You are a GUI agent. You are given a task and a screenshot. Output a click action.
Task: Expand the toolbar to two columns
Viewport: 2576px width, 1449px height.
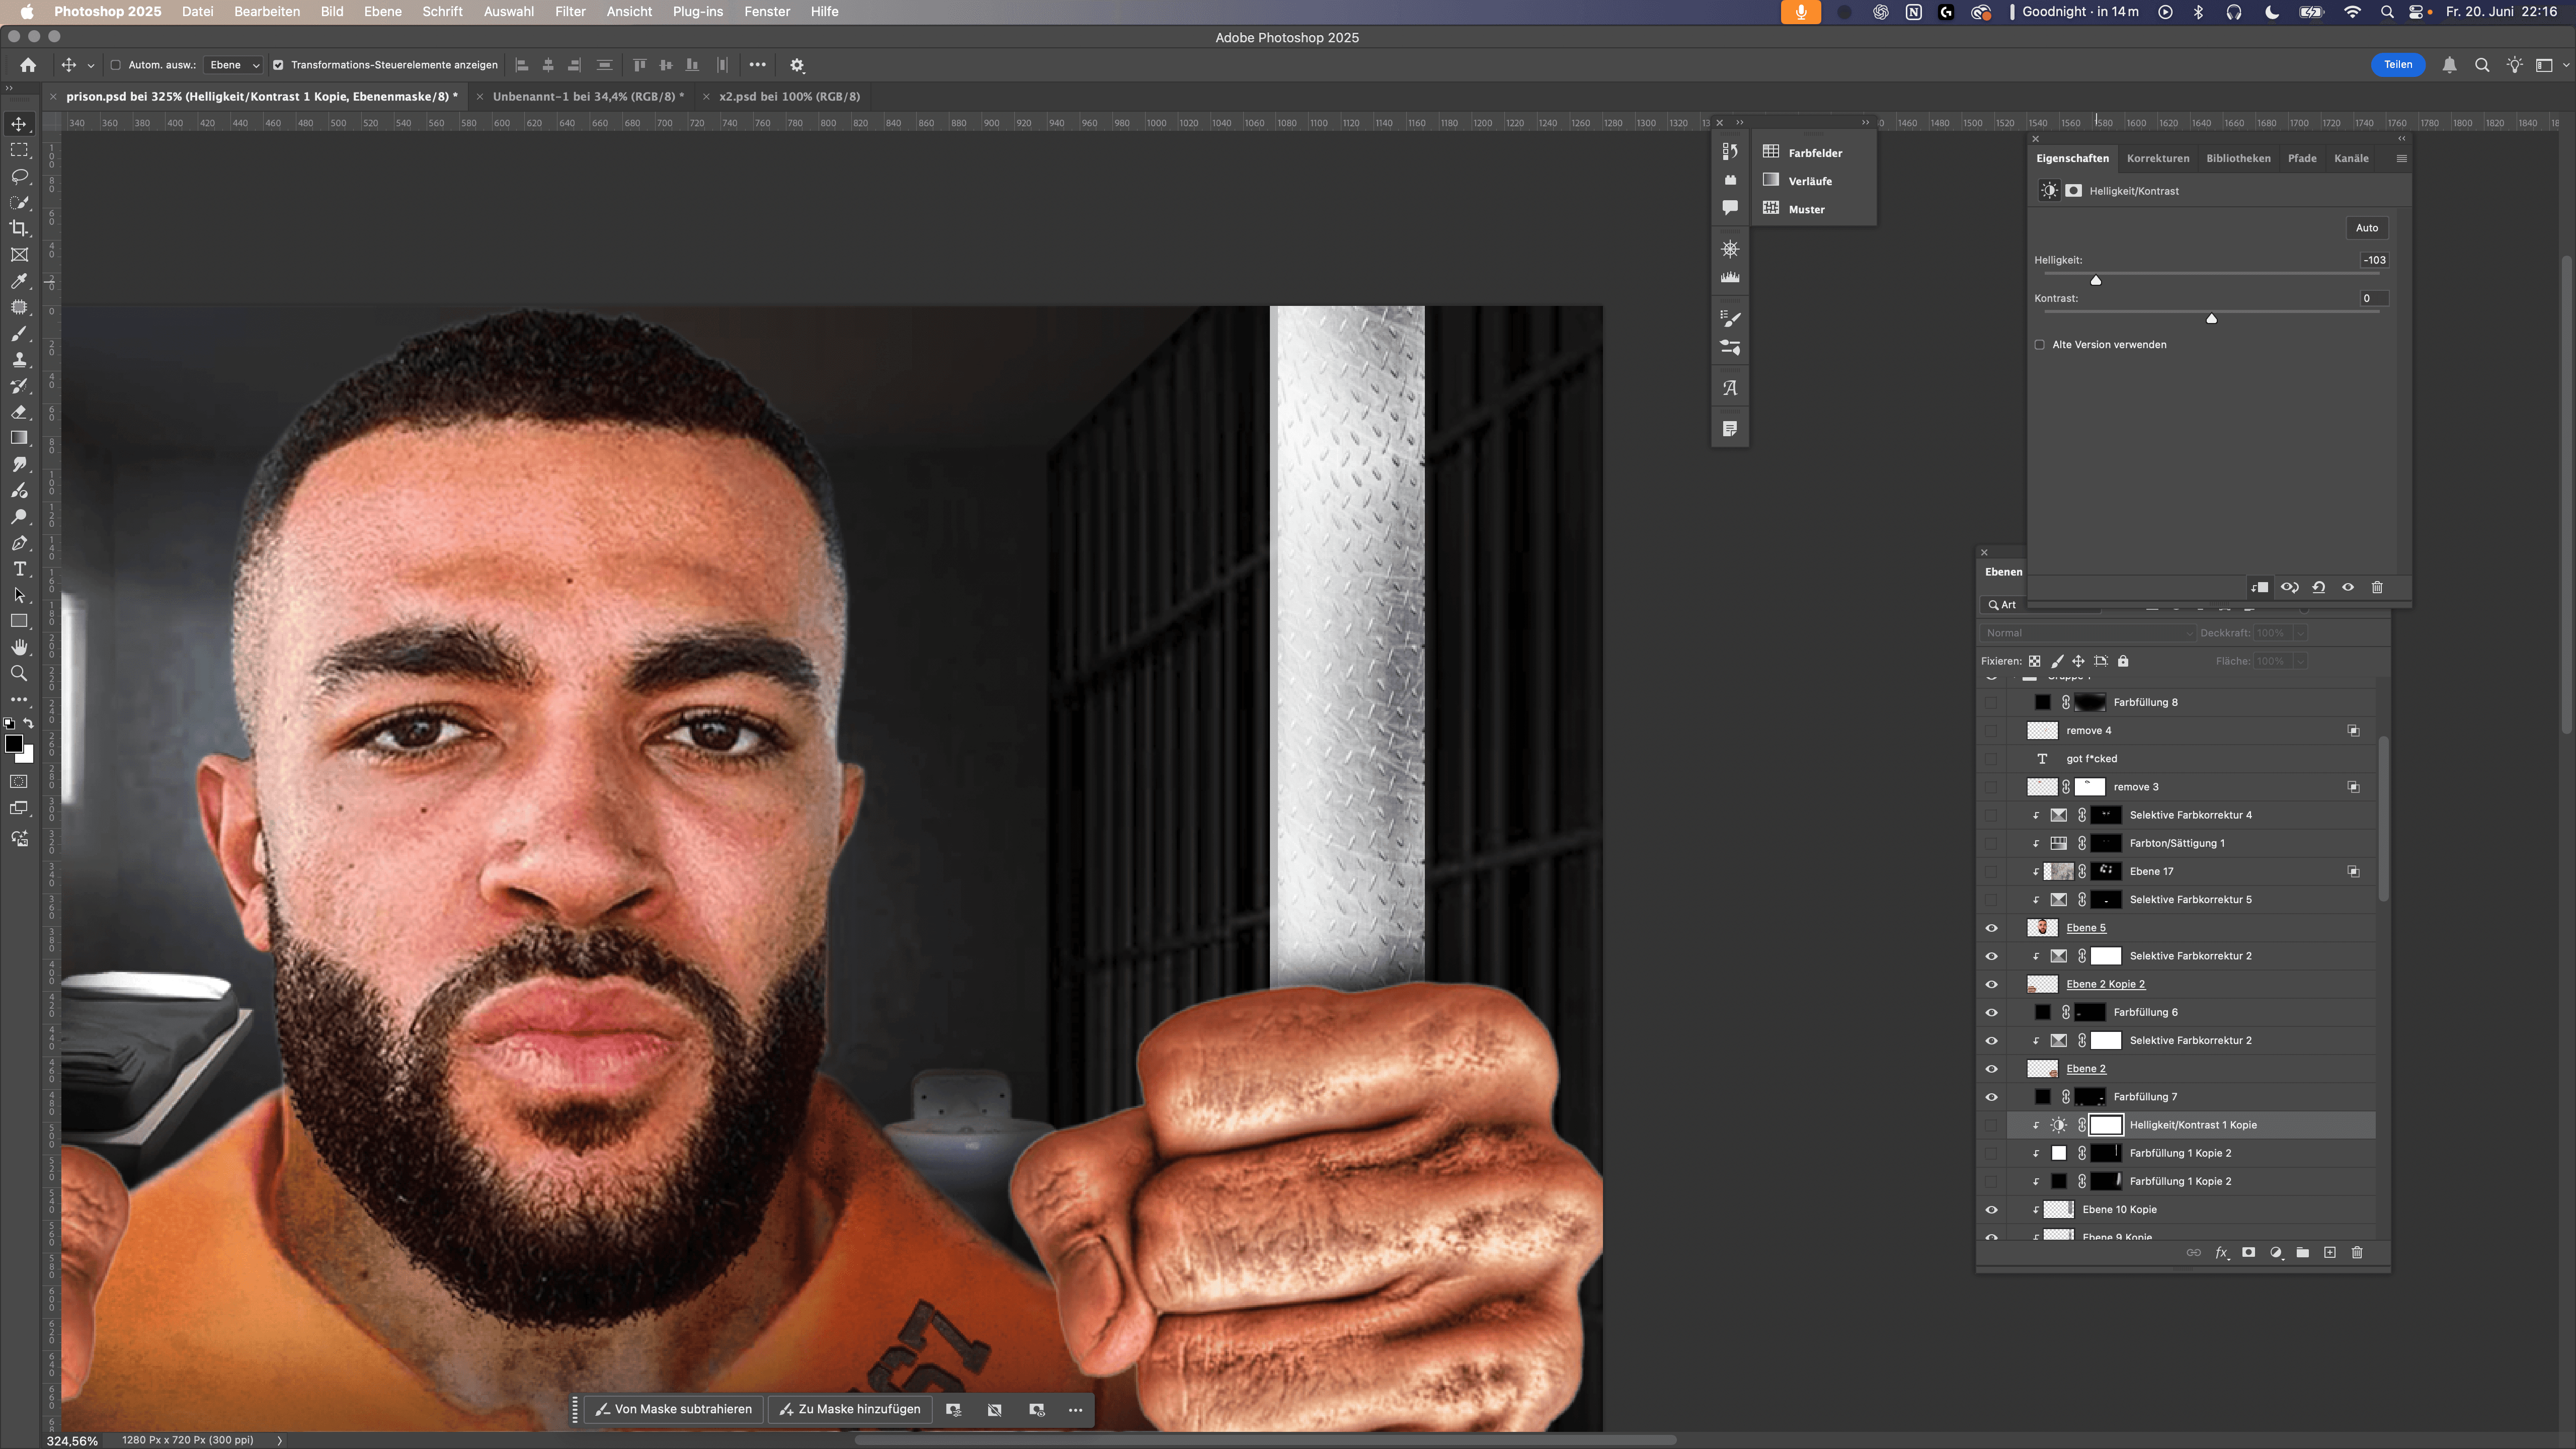pyautogui.click(x=9, y=88)
